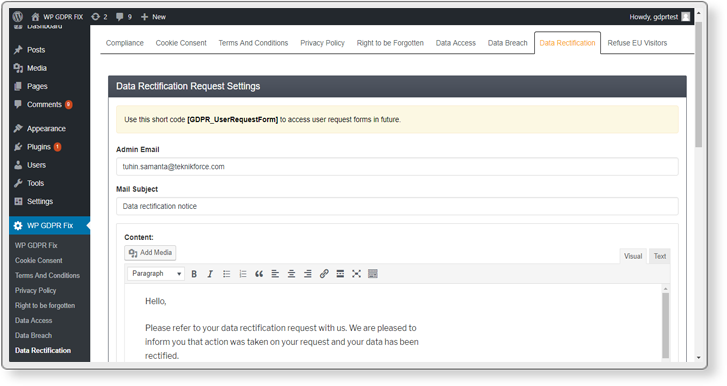
Task: Open Data Access in sidebar submenu
Action: pos(33,320)
